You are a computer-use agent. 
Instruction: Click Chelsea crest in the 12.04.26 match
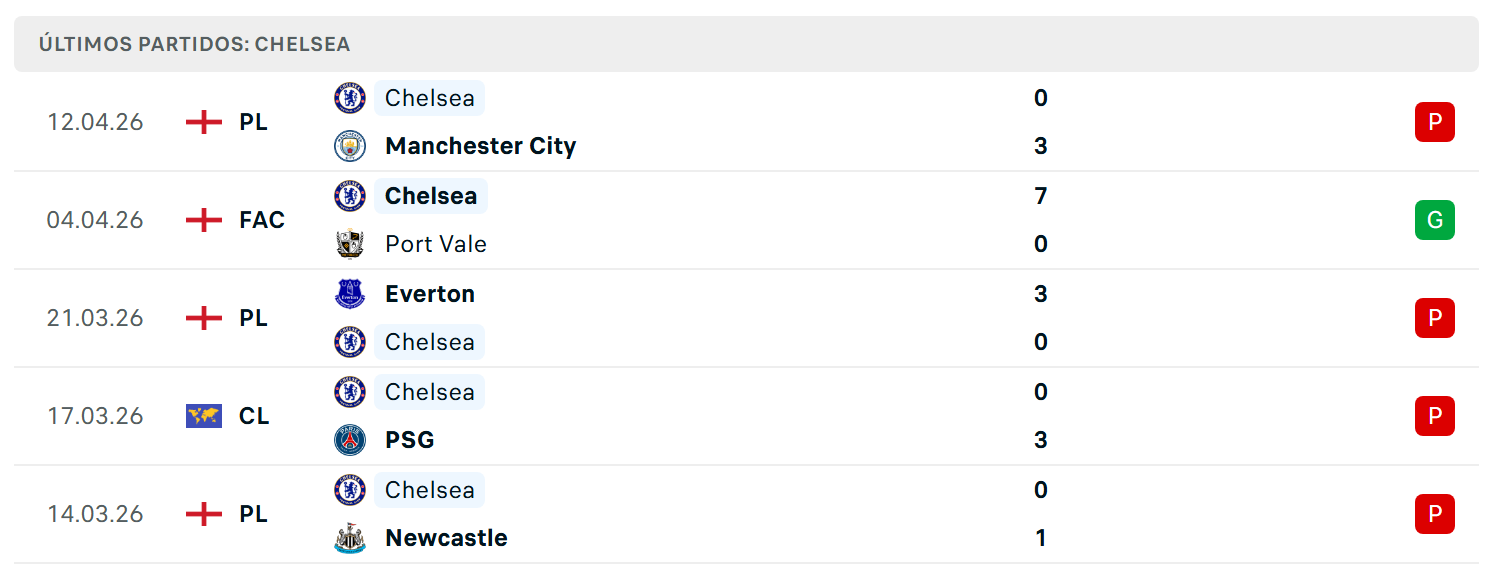350,98
